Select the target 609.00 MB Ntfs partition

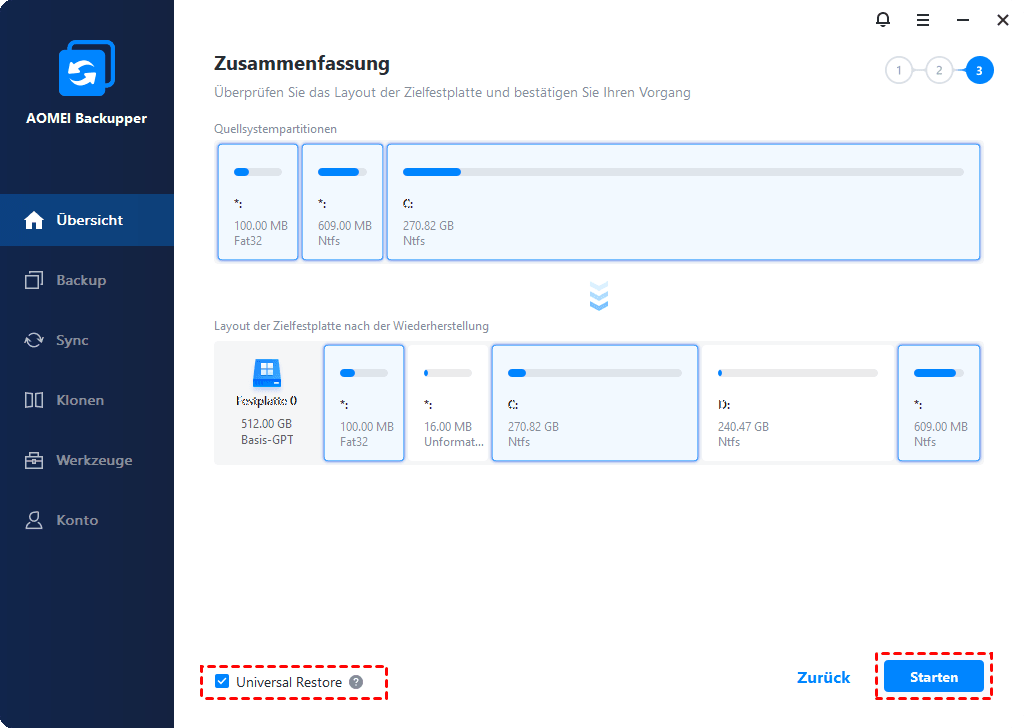click(939, 403)
